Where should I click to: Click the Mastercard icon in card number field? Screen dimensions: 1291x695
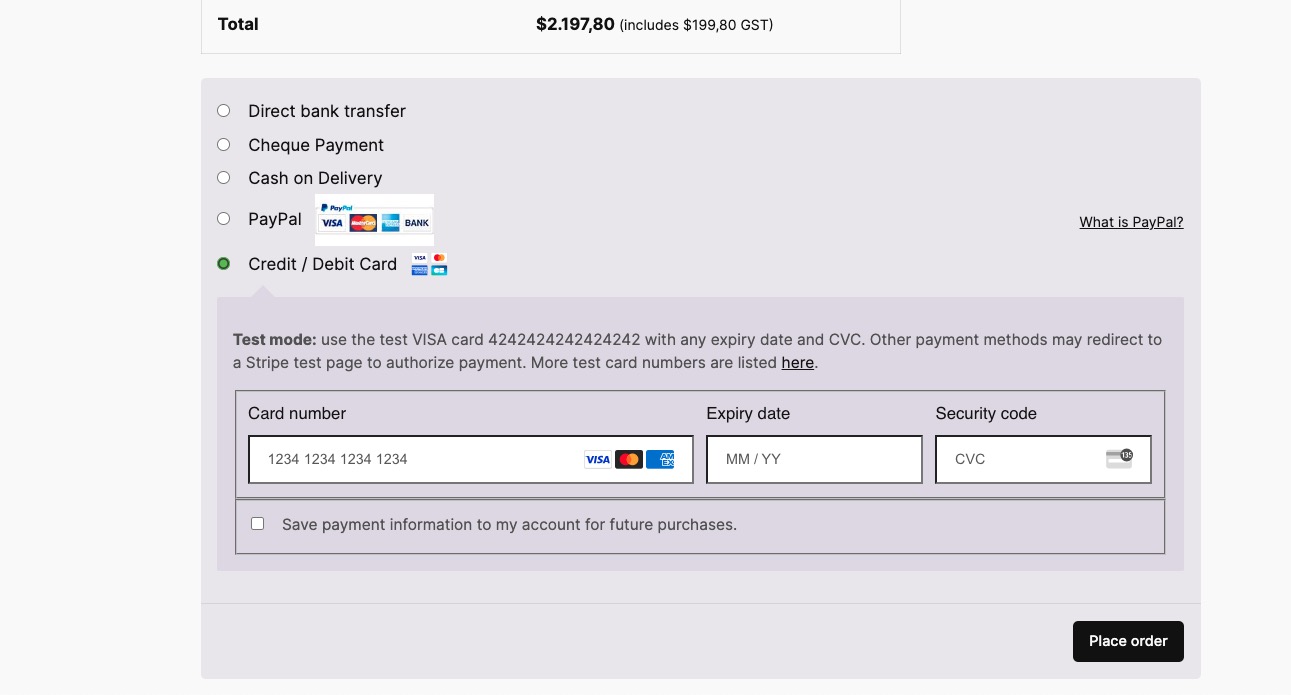pos(629,460)
